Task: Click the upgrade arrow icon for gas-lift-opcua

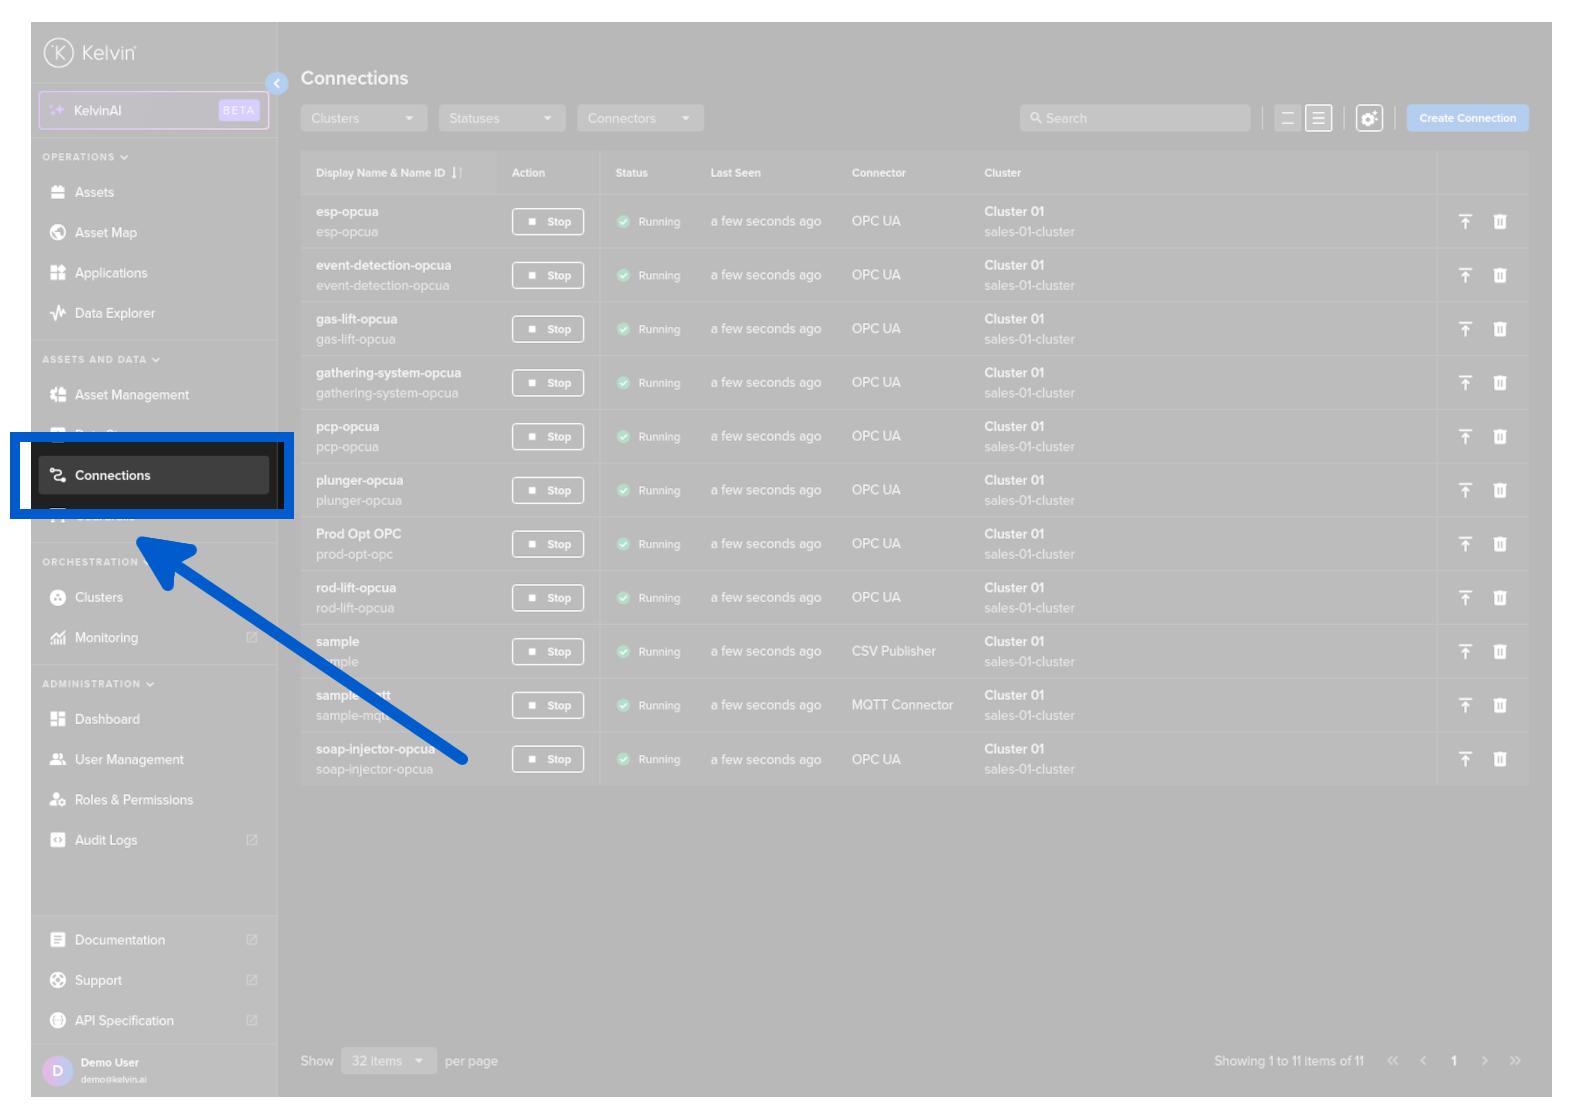Action: pos(1465,329)
